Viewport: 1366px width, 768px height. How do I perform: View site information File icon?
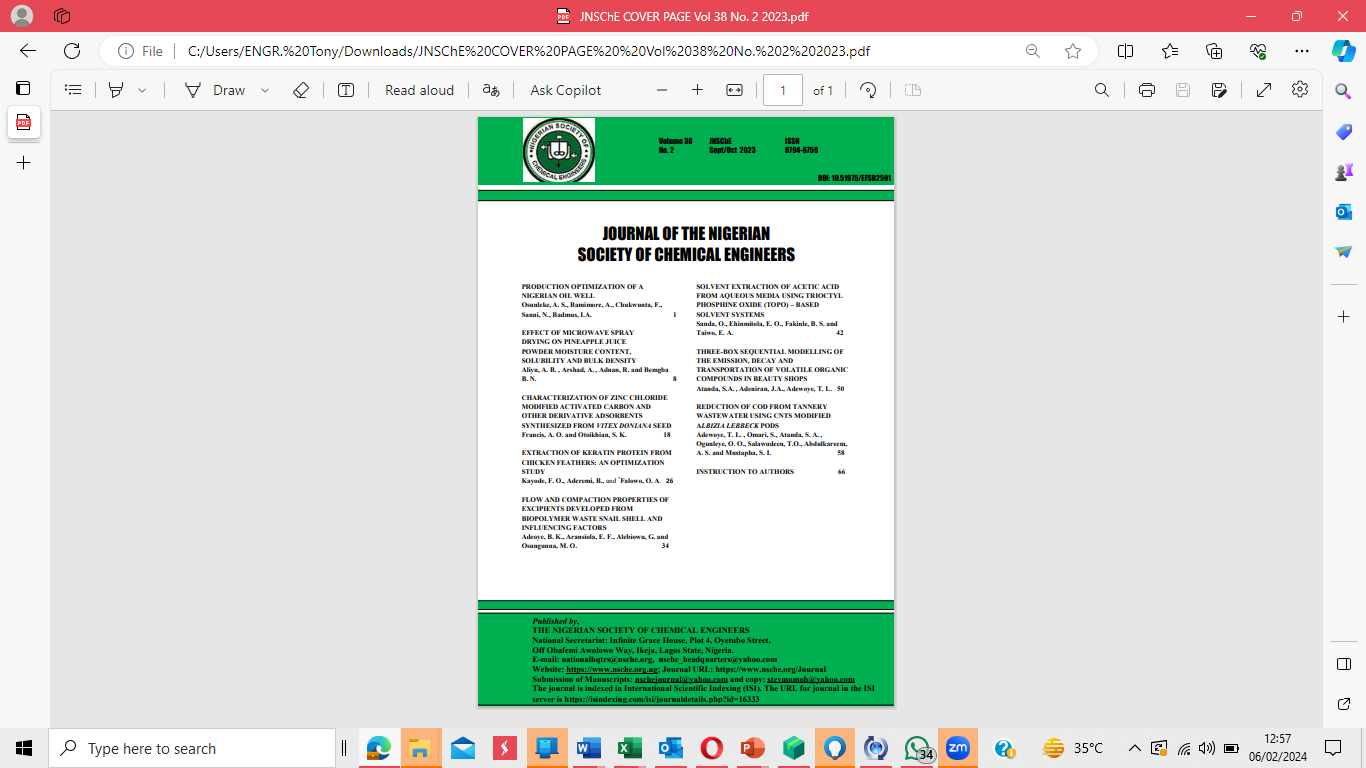(x=141, y=51)
